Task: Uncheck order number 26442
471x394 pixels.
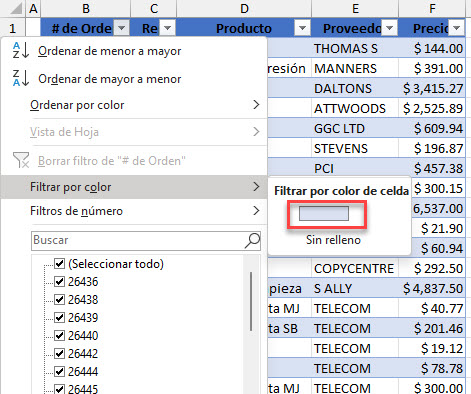Action: point(59,353)
